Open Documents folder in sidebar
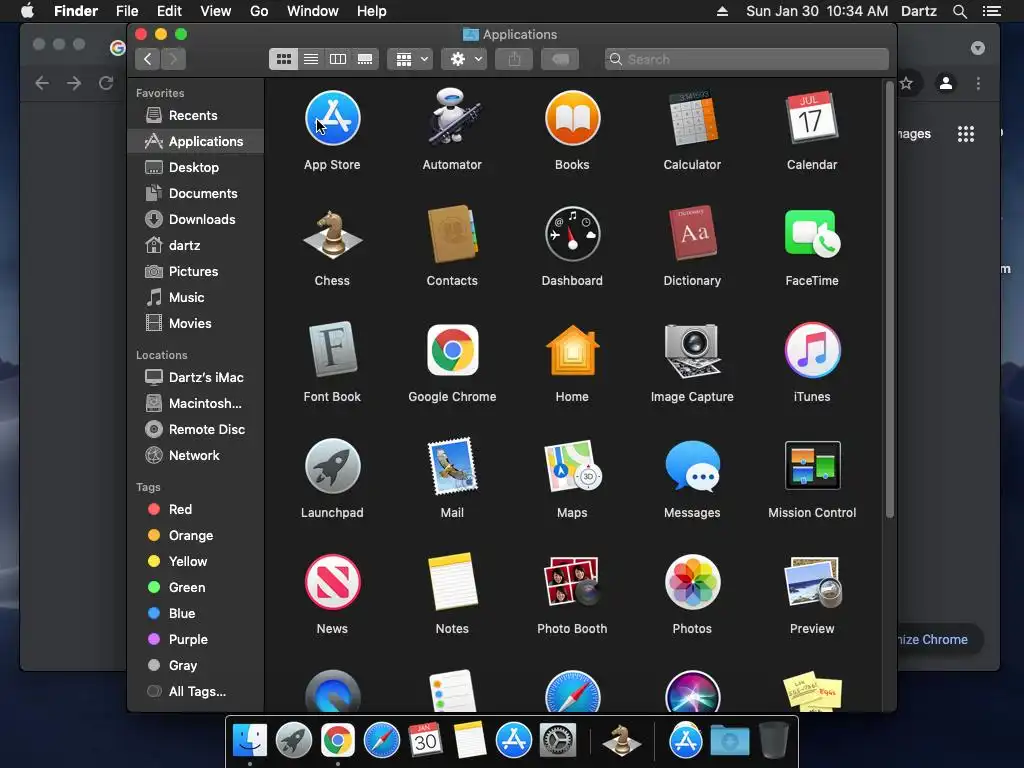The width and height of the screenshot is (1024, 768). (x=195, y=193)
